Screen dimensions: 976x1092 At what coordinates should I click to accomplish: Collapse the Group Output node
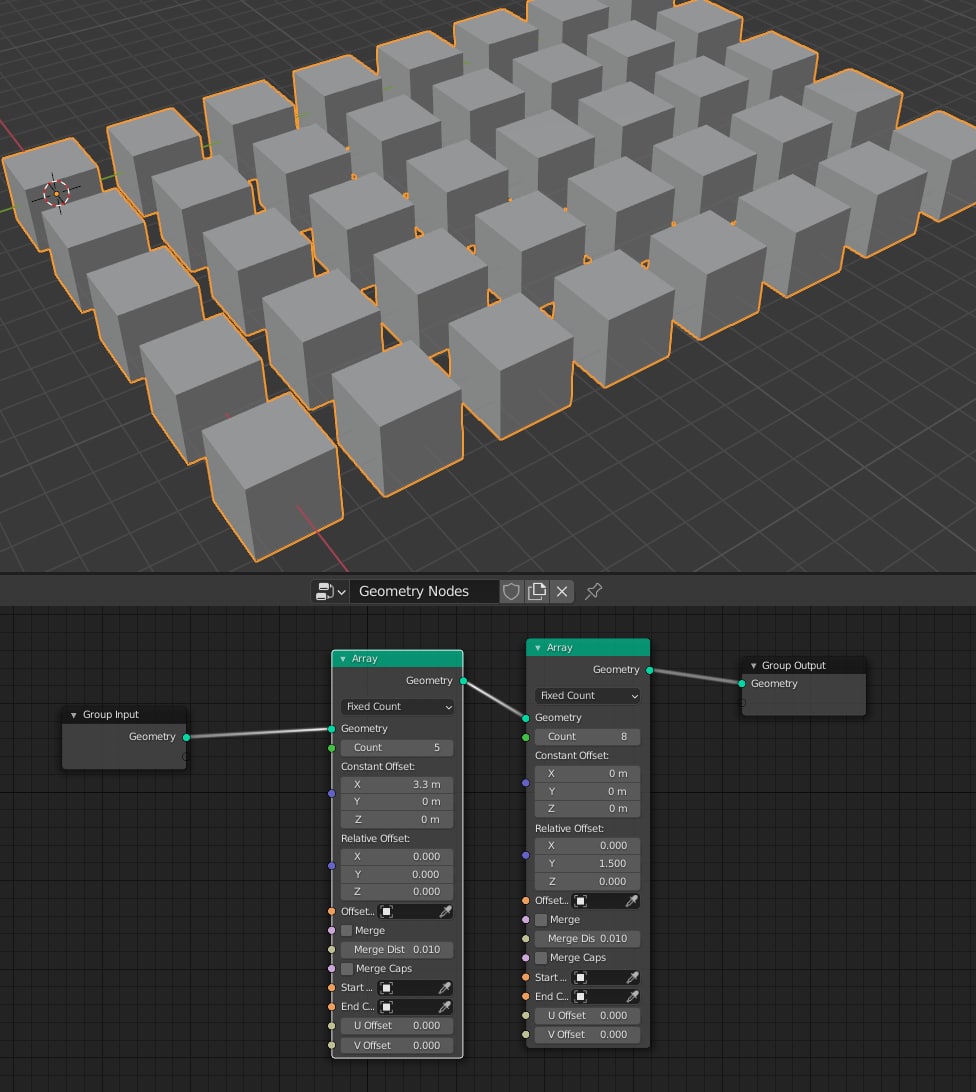(x=753, y=665)
